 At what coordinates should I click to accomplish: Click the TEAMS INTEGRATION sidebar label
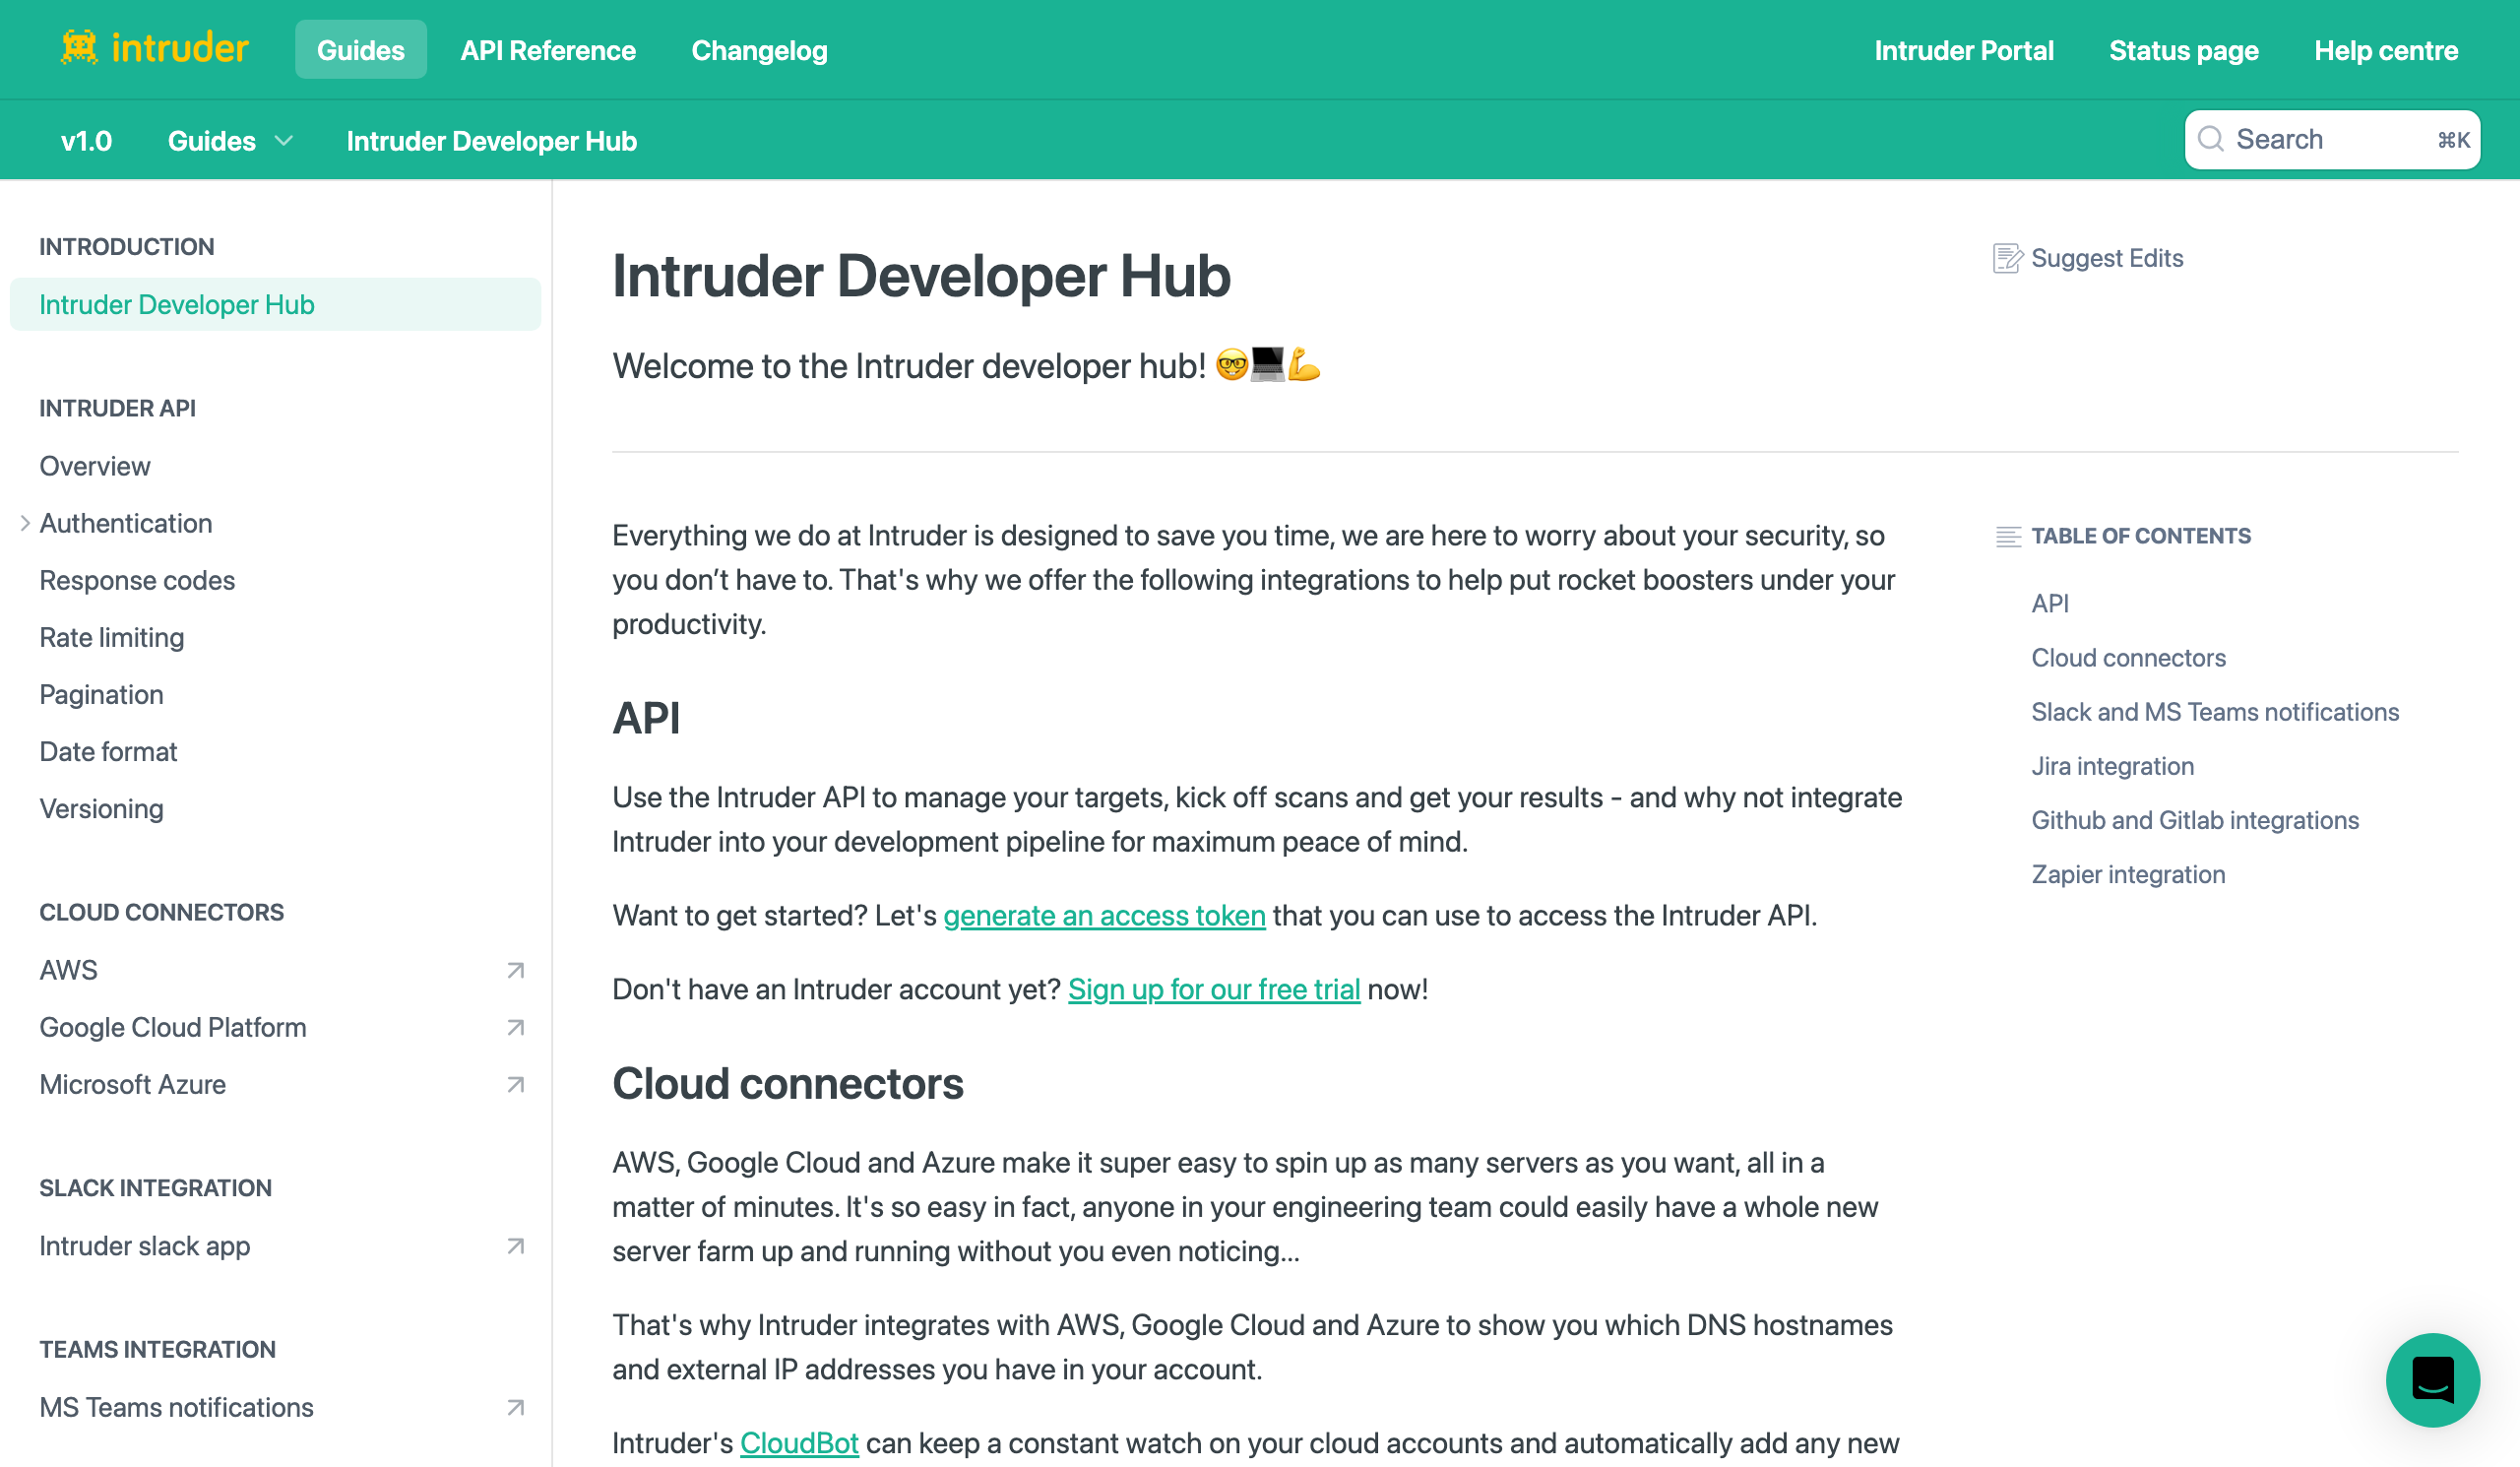tap(157, 1349)
